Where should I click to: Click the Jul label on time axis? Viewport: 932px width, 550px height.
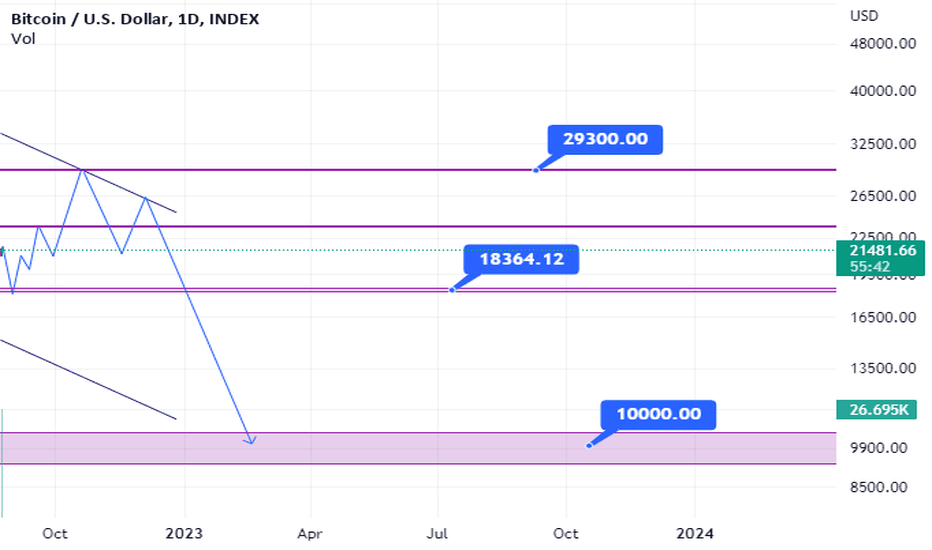(x=437, y=533)
